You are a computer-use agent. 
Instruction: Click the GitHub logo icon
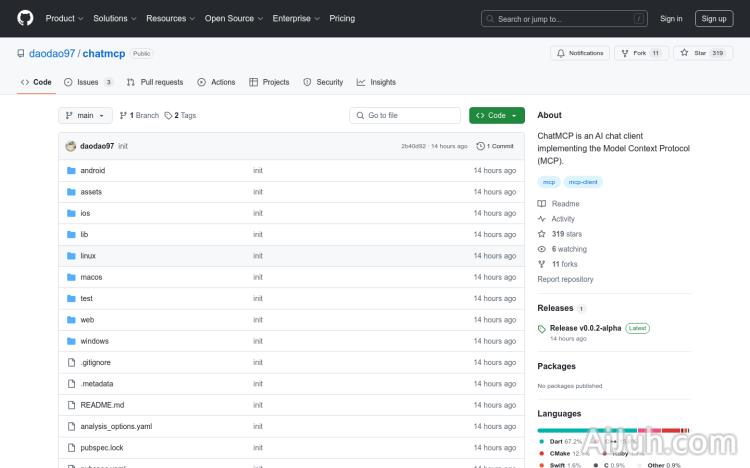tap(25, 18)
